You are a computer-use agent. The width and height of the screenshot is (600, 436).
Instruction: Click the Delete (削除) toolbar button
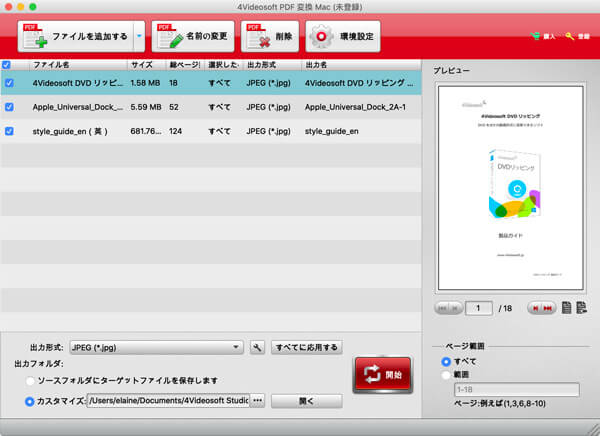coord(270,36)
